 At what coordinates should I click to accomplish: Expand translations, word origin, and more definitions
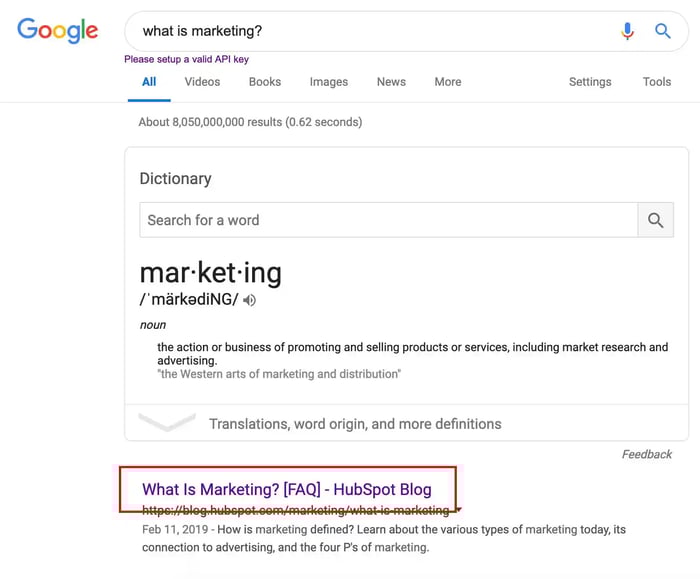click(x=355, y=424)
